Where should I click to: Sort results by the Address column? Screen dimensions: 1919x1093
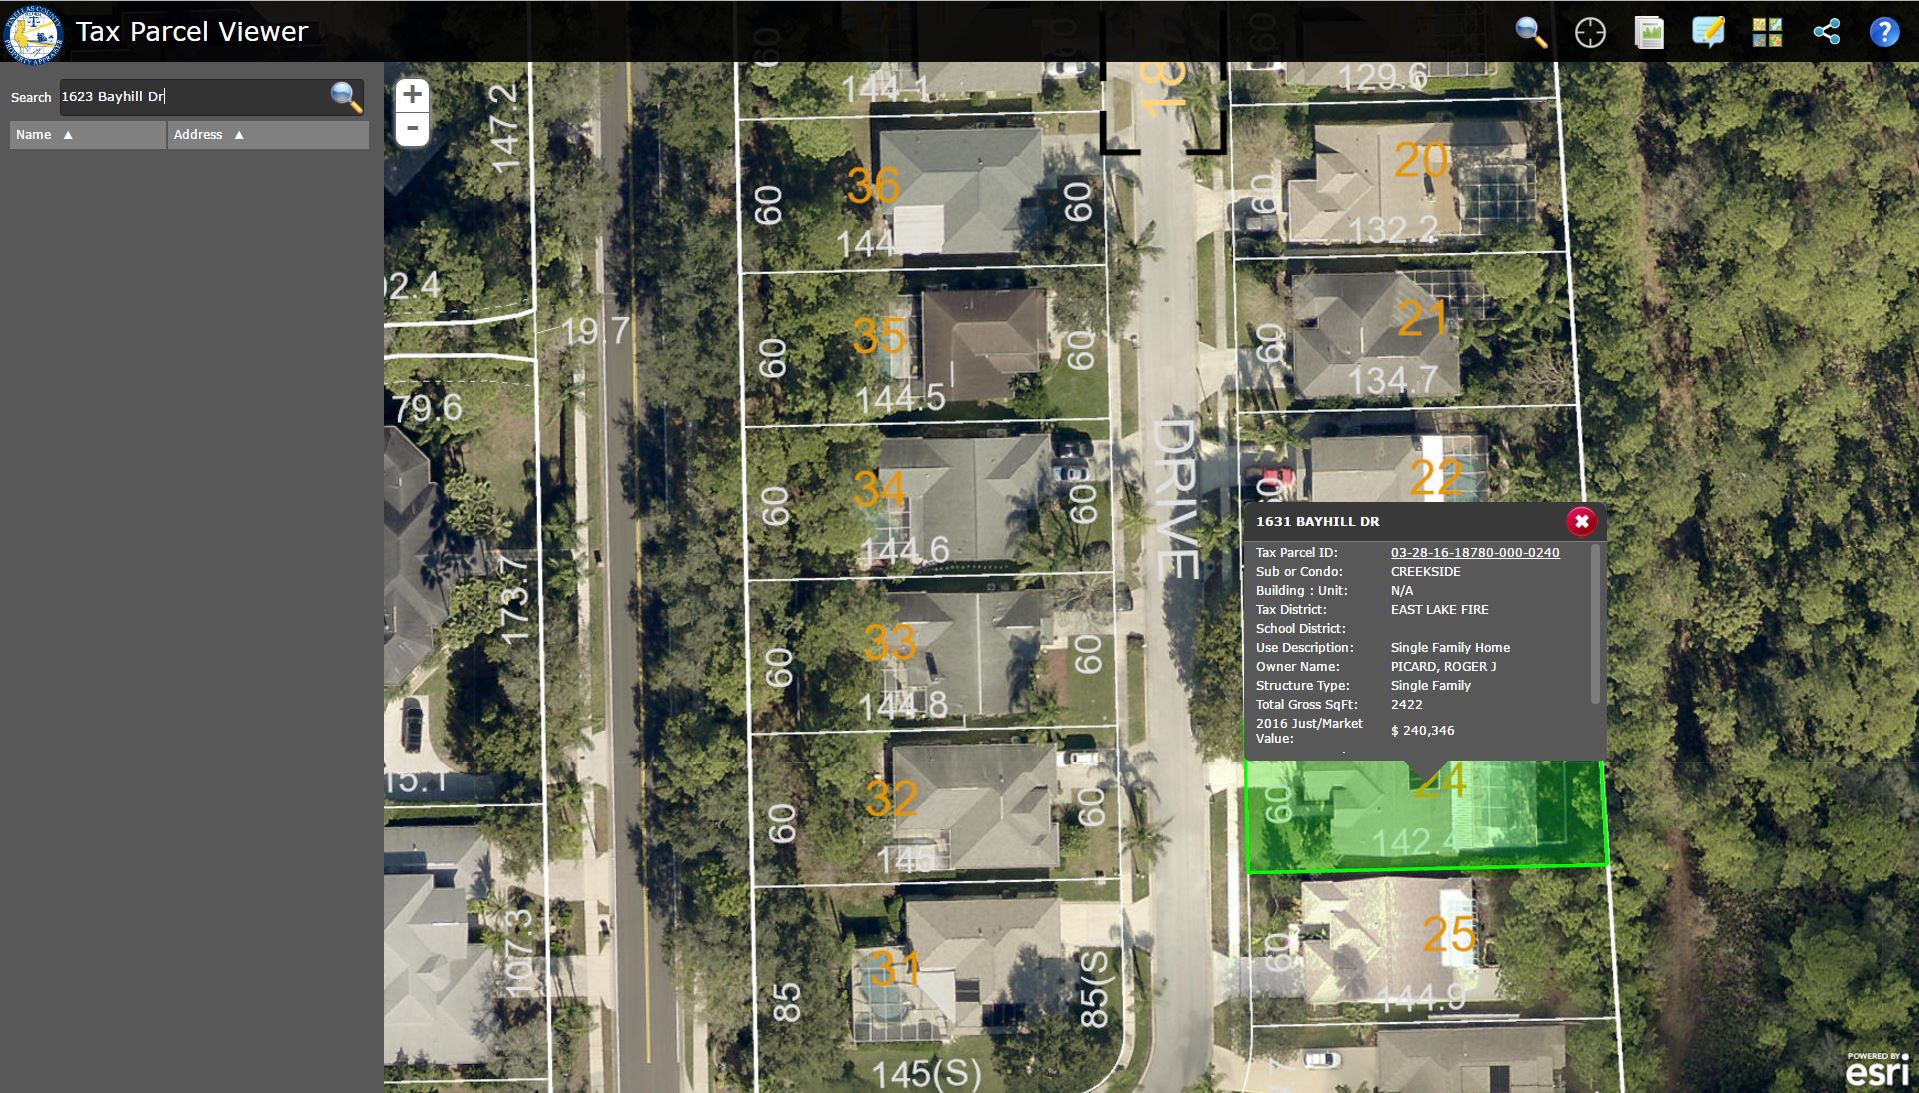(267, 135)
